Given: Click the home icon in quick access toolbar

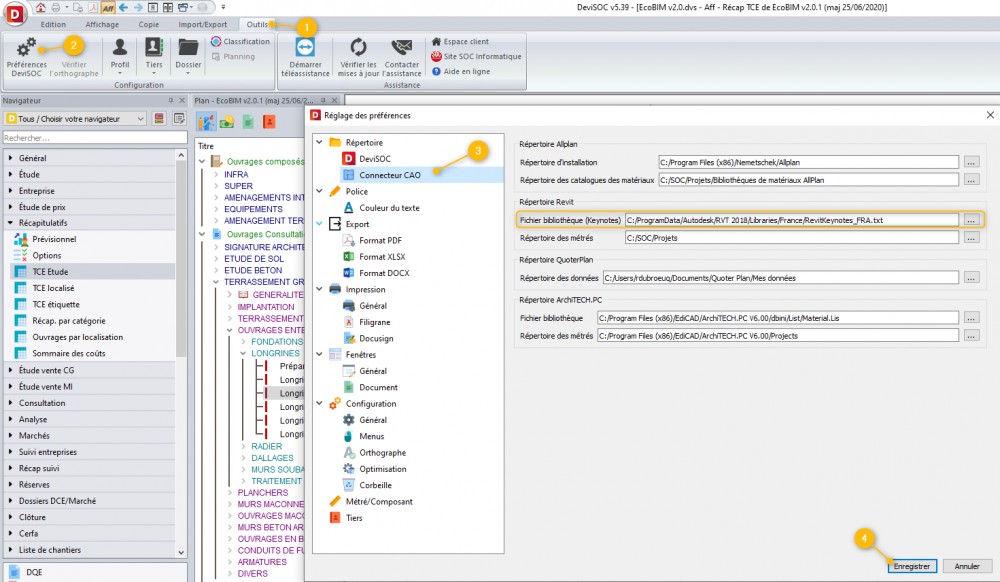Looking at the screenshot, I should coord(41,8).
